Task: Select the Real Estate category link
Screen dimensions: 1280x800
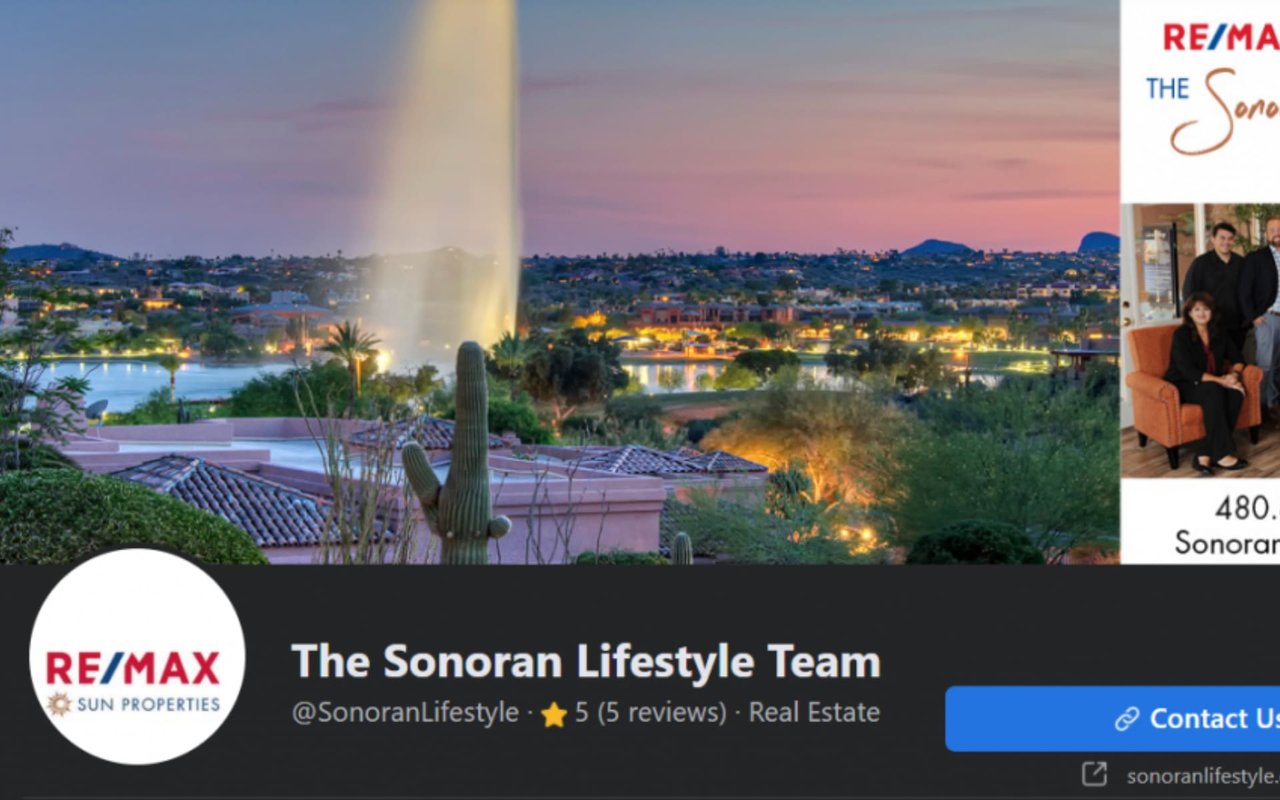Action: point(814,713)
